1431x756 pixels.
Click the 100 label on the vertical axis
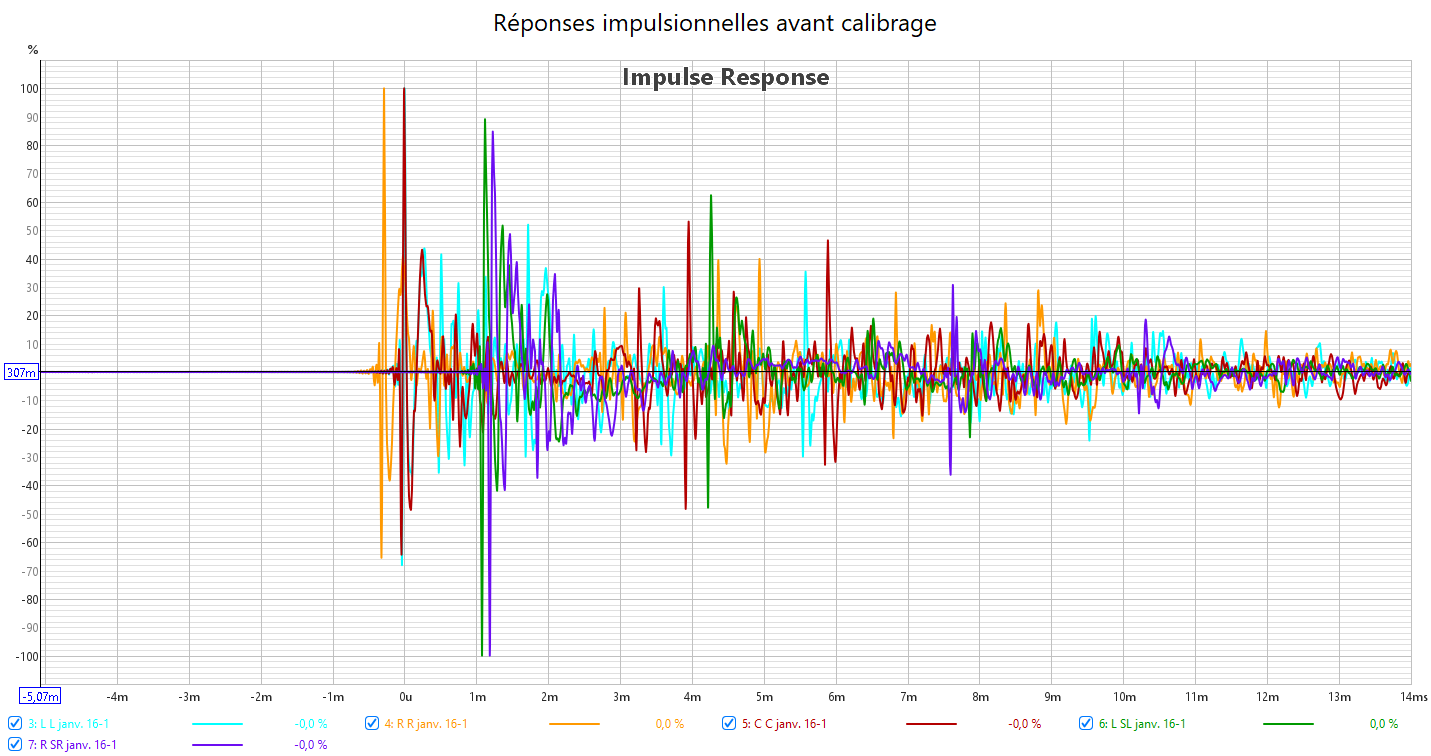(29, 89)
